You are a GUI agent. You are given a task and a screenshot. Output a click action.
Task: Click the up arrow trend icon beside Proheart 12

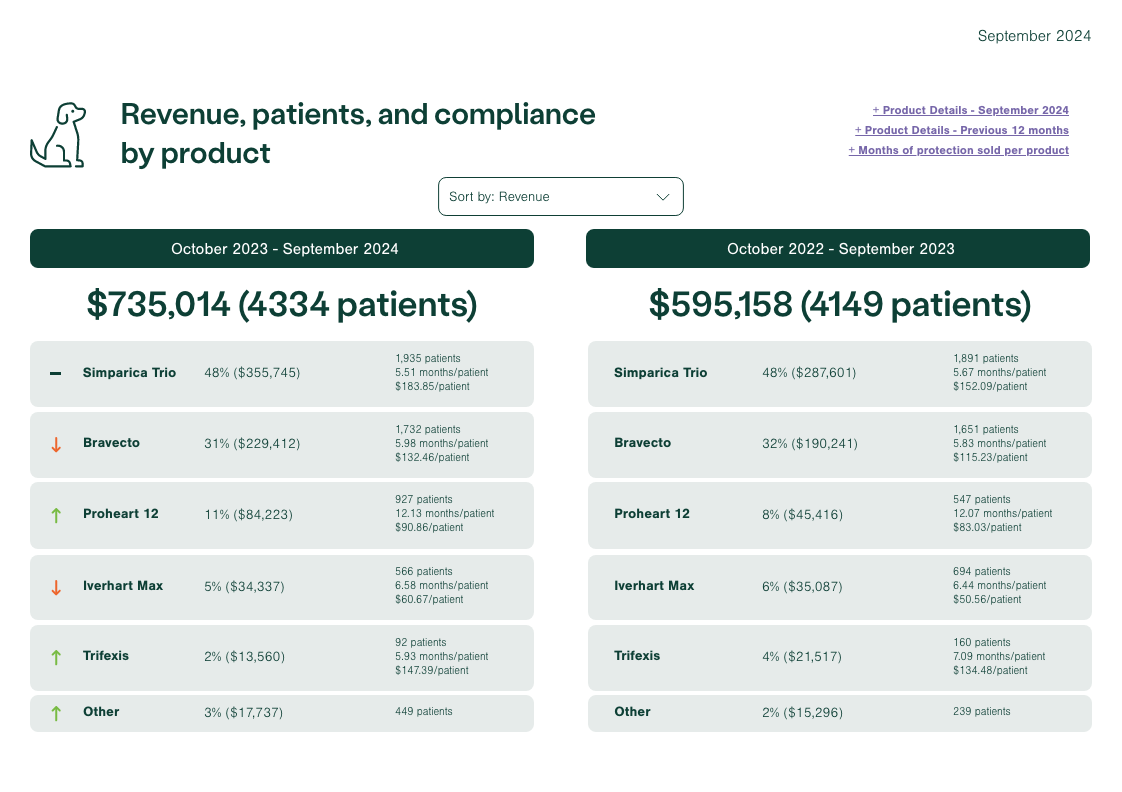(x=56, y=515)
